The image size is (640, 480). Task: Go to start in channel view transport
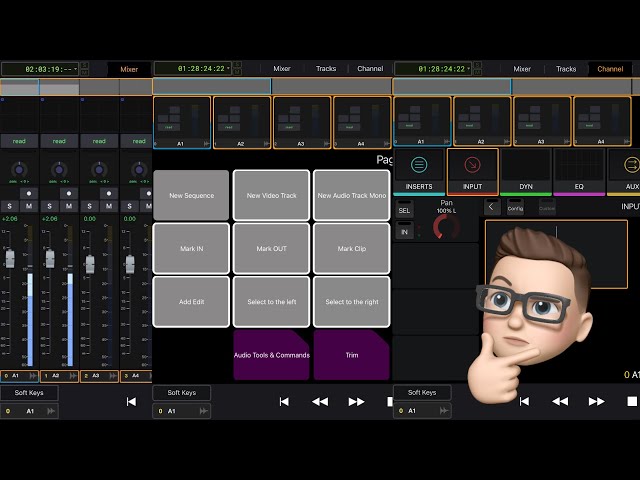[x=524, y=401]
